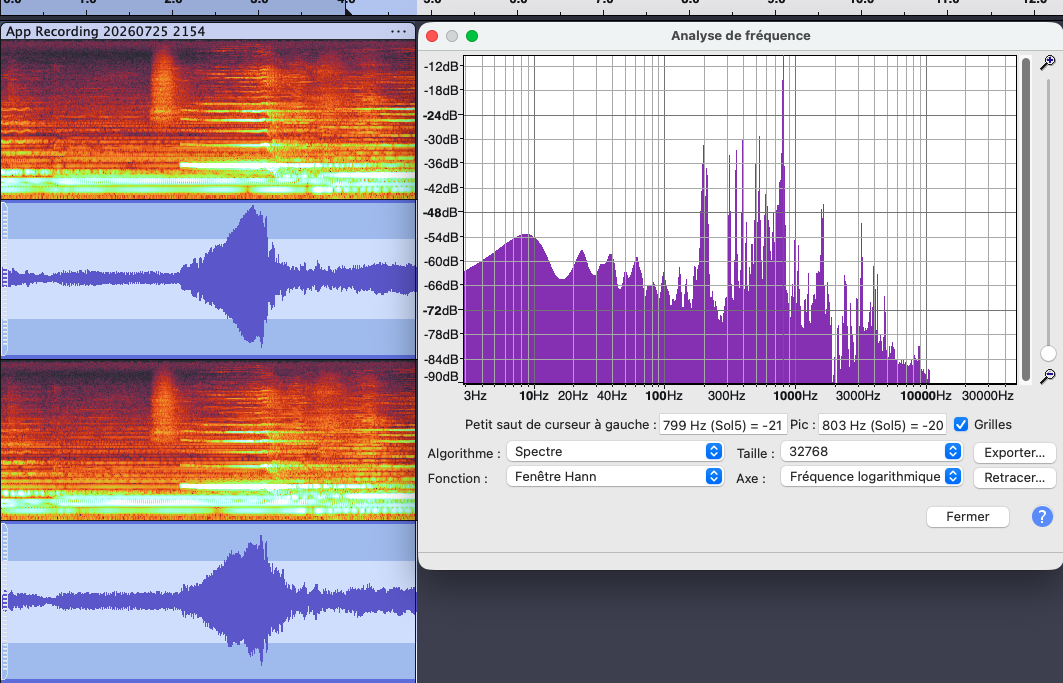Open the help question mark button
The height and width of the screenshot is (683, 1063).
coord(1042,517)
